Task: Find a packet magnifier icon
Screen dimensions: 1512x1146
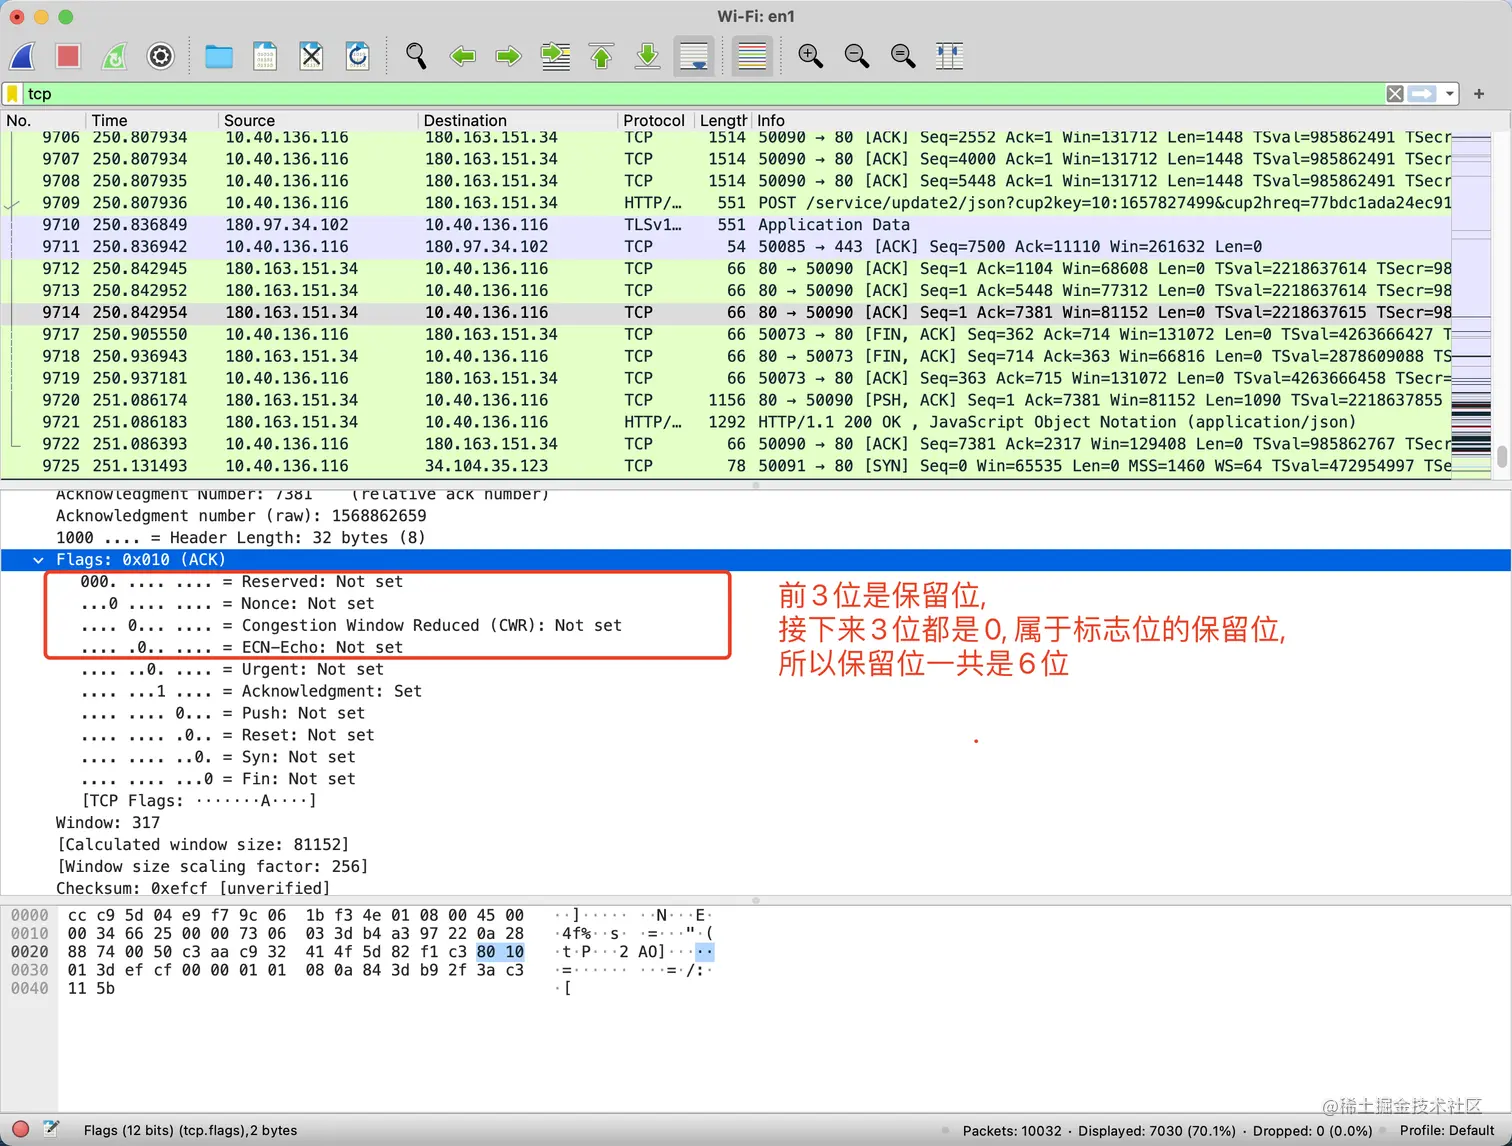Action: [416, 56]
